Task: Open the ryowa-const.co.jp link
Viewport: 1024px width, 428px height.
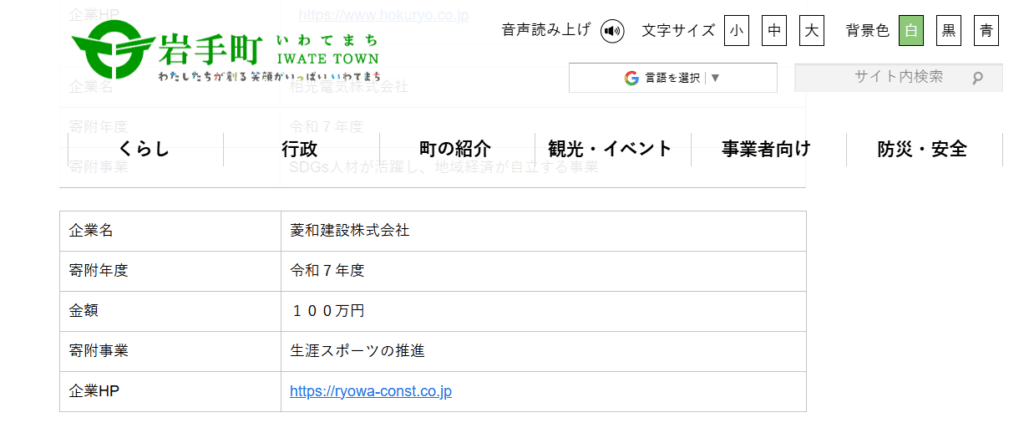Action: click(x=371, y=391)
